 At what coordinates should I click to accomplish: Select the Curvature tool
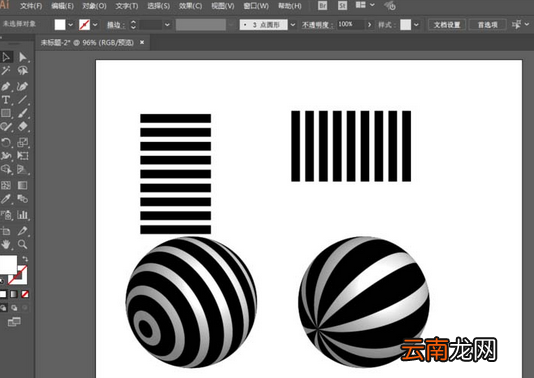[22, 86]
